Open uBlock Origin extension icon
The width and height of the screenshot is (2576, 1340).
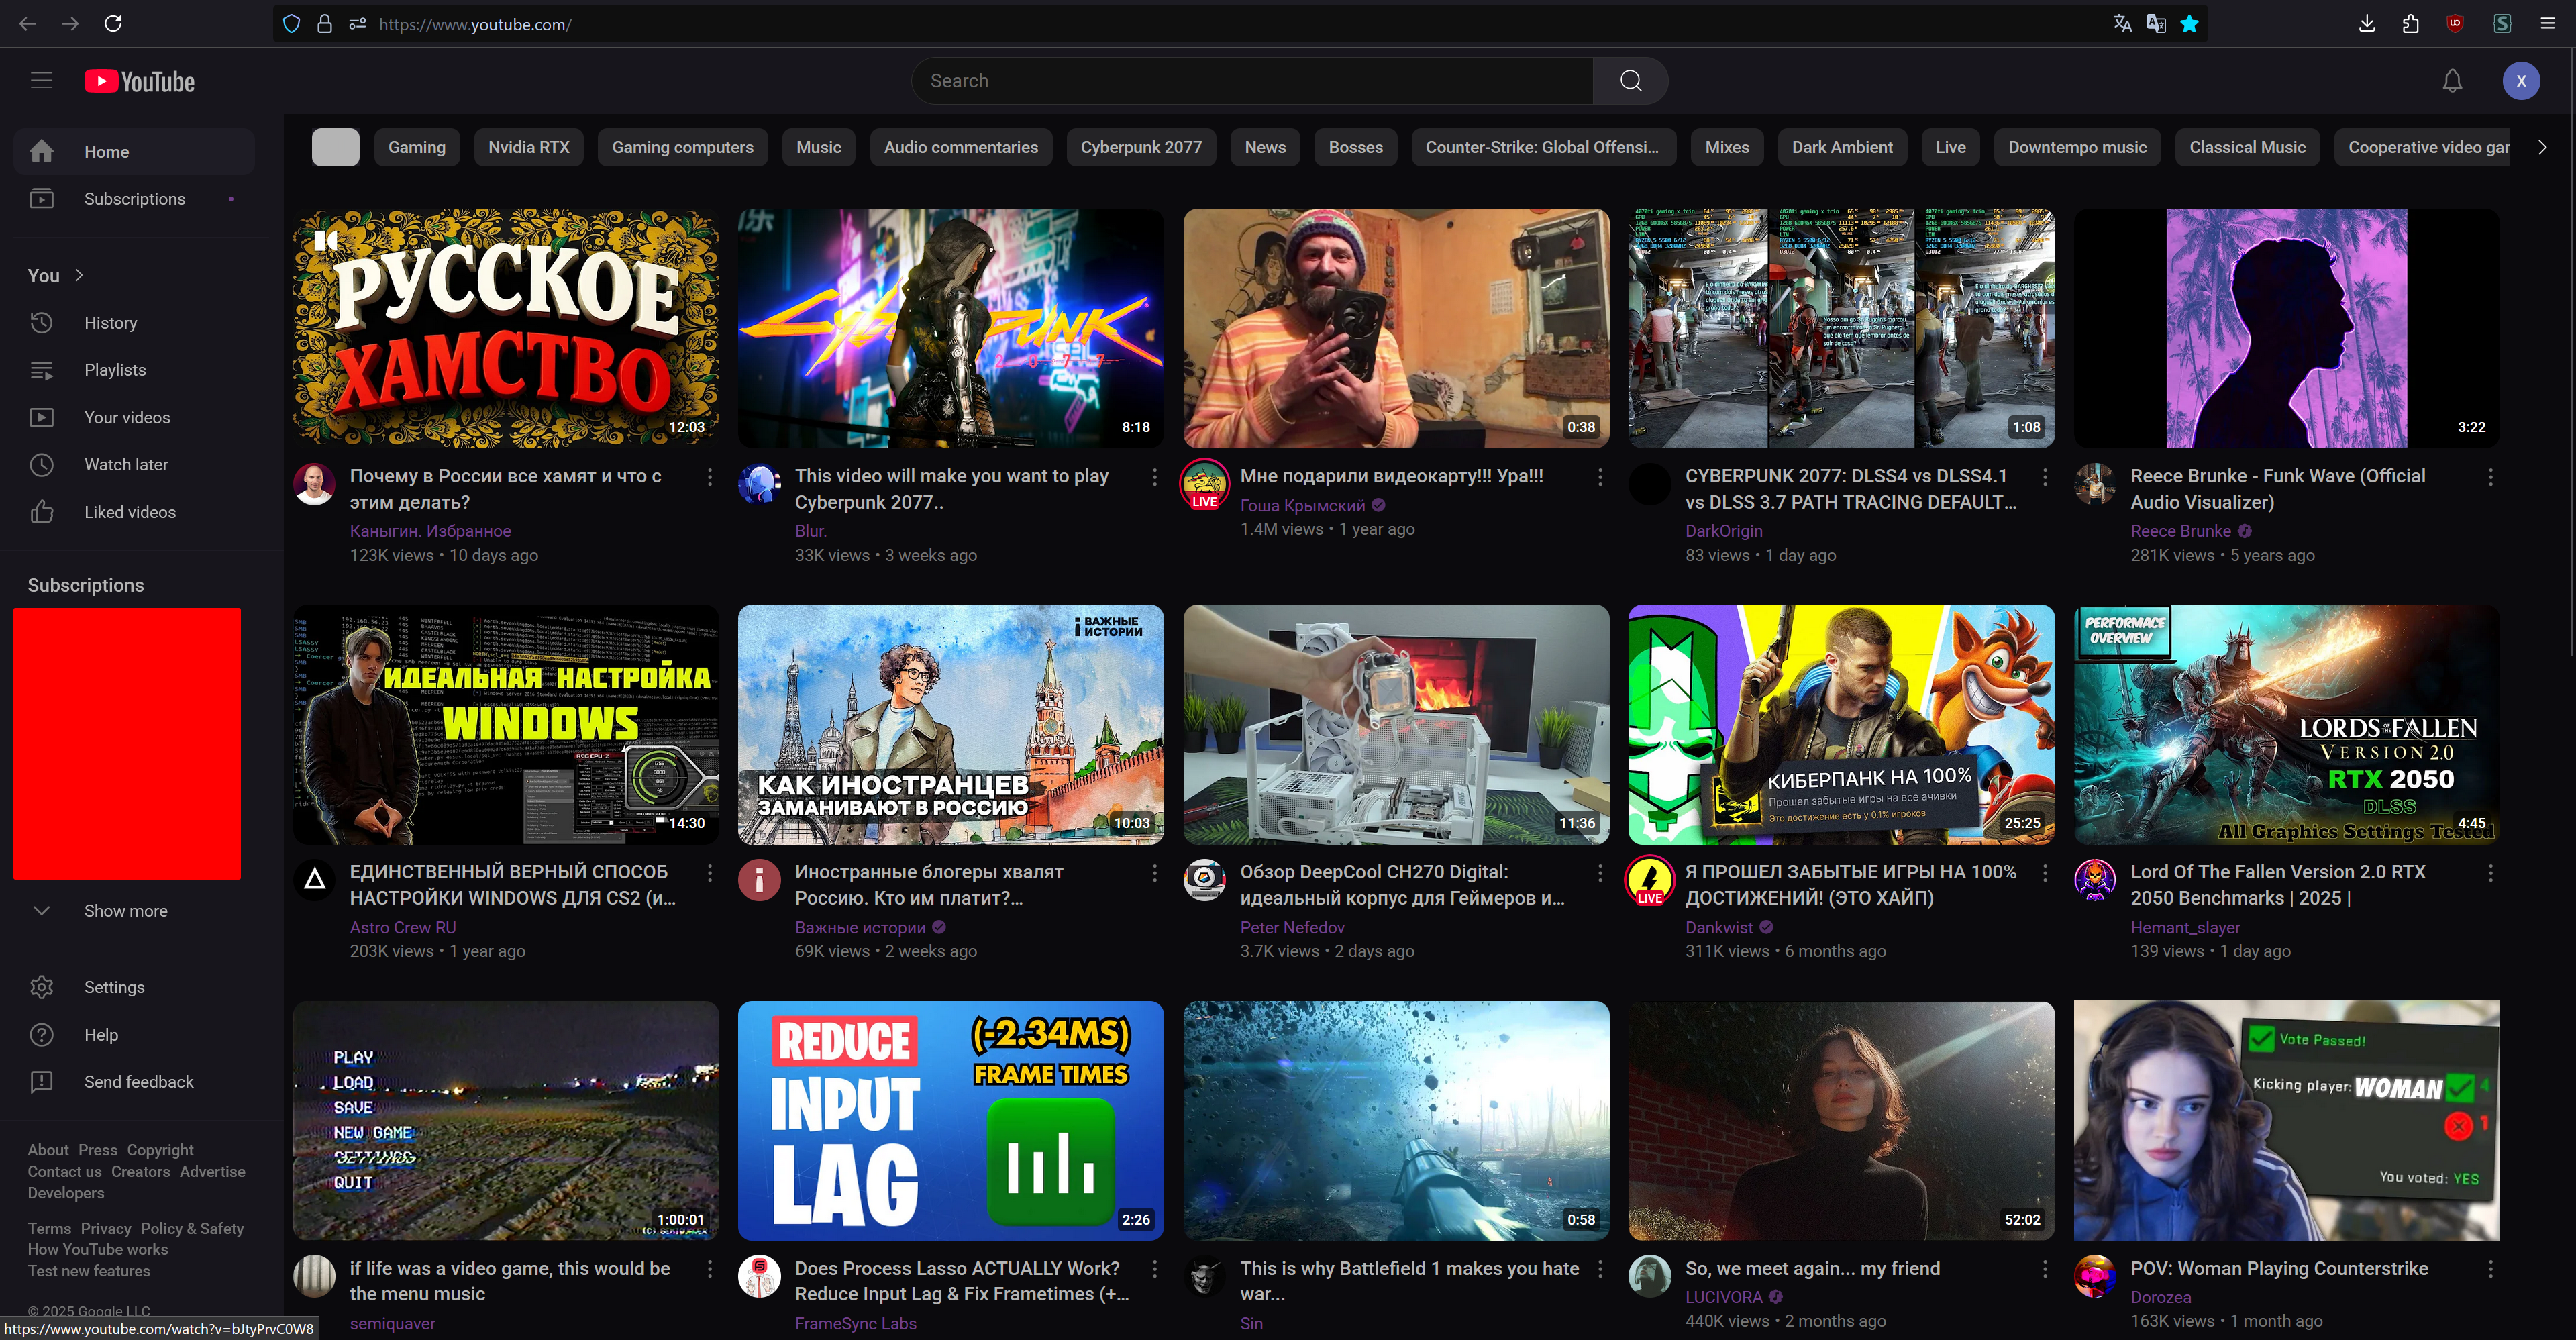(x=2454, y=23)
